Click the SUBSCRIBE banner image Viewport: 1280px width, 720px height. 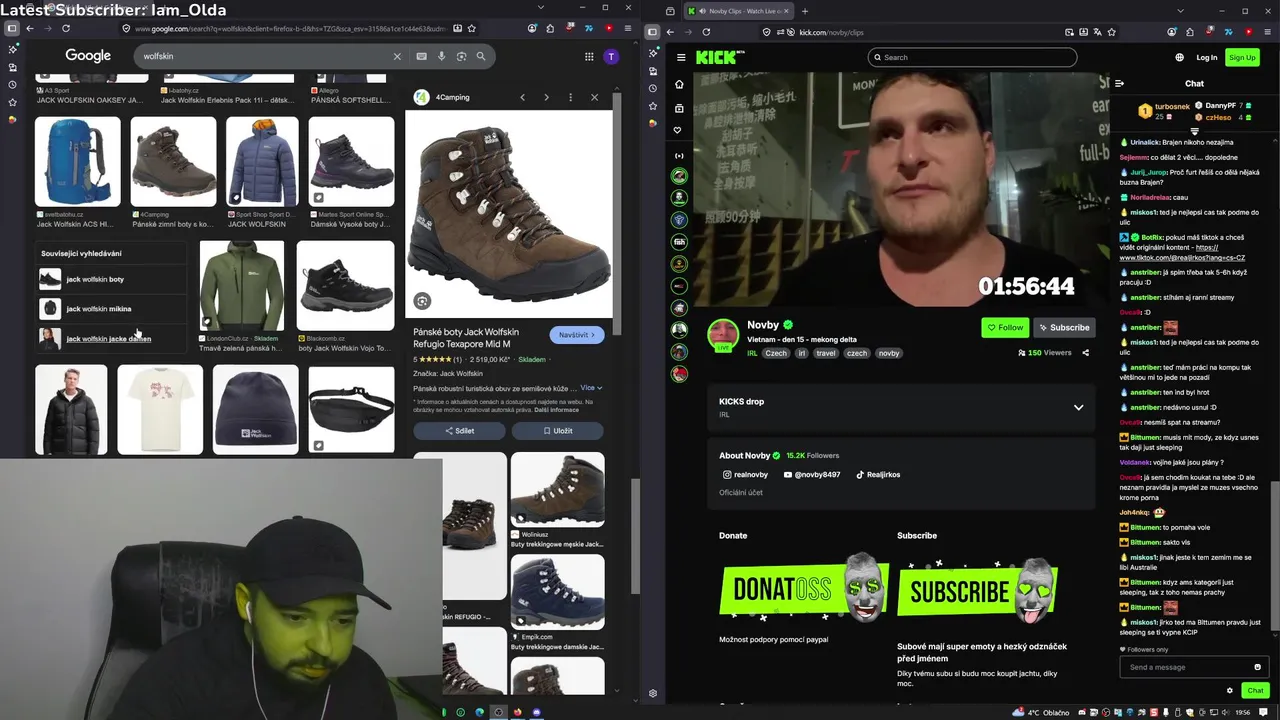(x=978, y=589)
